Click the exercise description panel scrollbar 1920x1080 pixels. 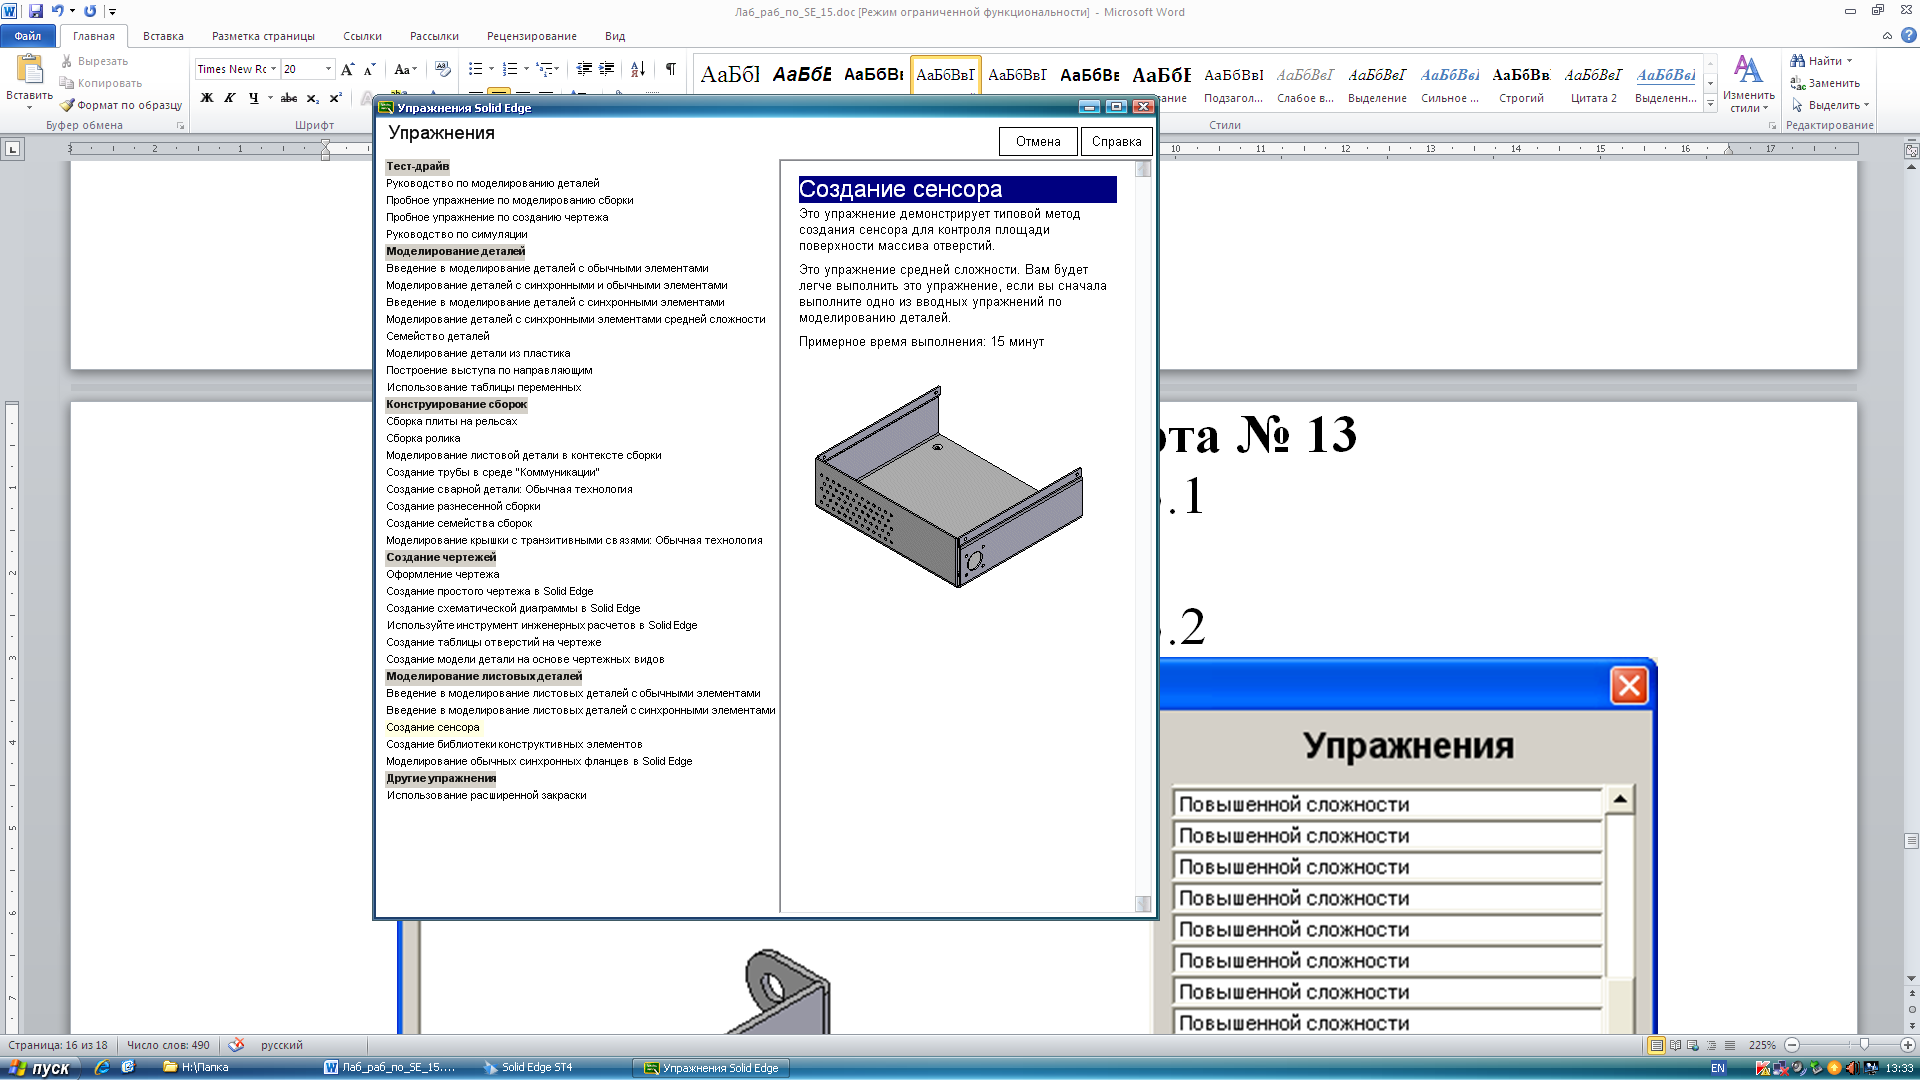point(1143,537)
